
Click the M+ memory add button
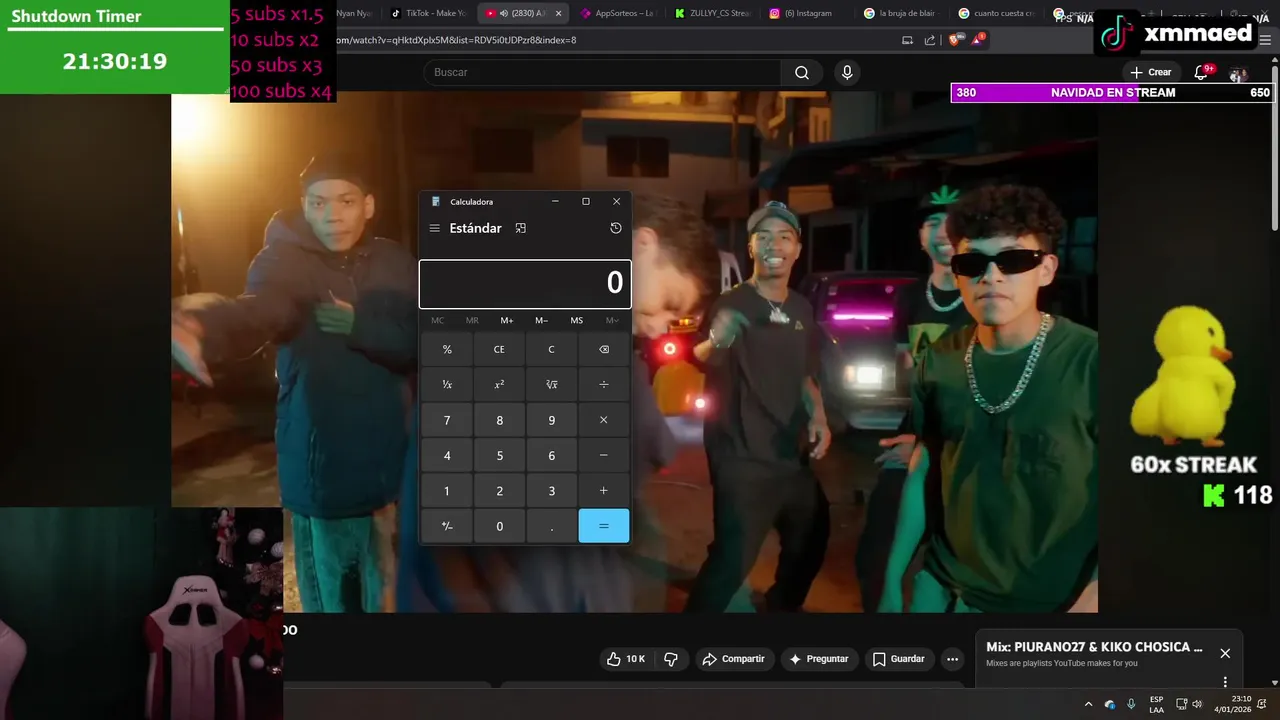click(507, 320)
